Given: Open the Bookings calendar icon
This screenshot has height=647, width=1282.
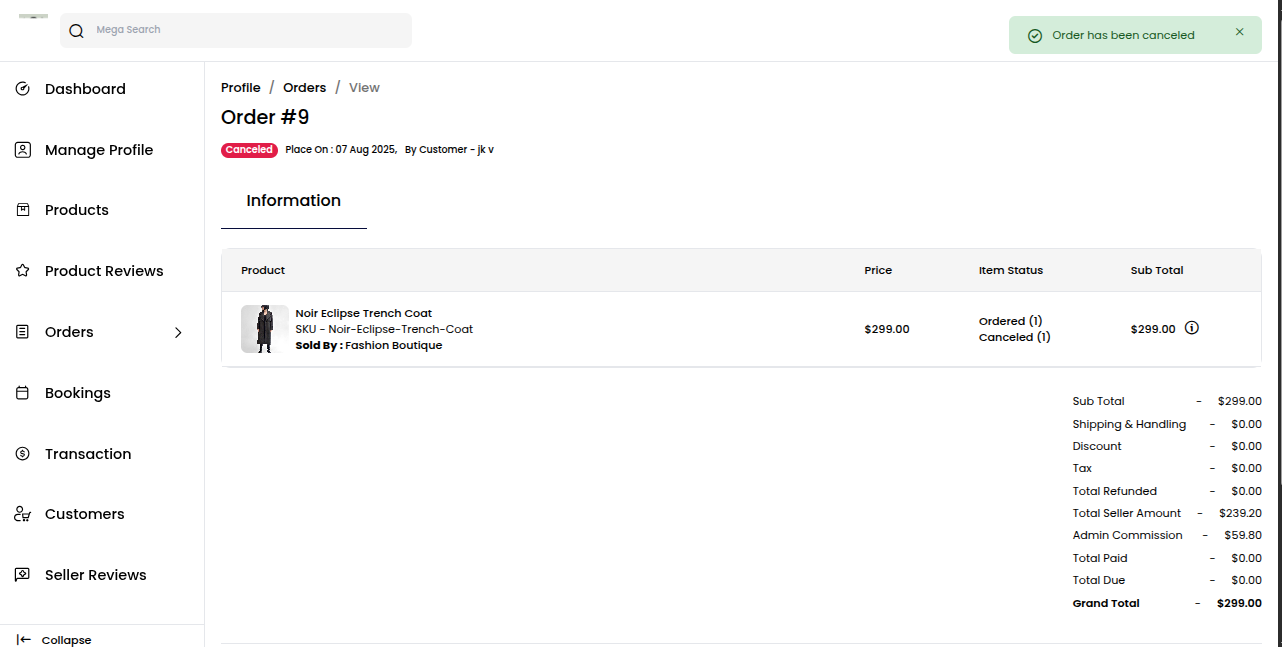Looking at the screenshot, I should point(22,392).
